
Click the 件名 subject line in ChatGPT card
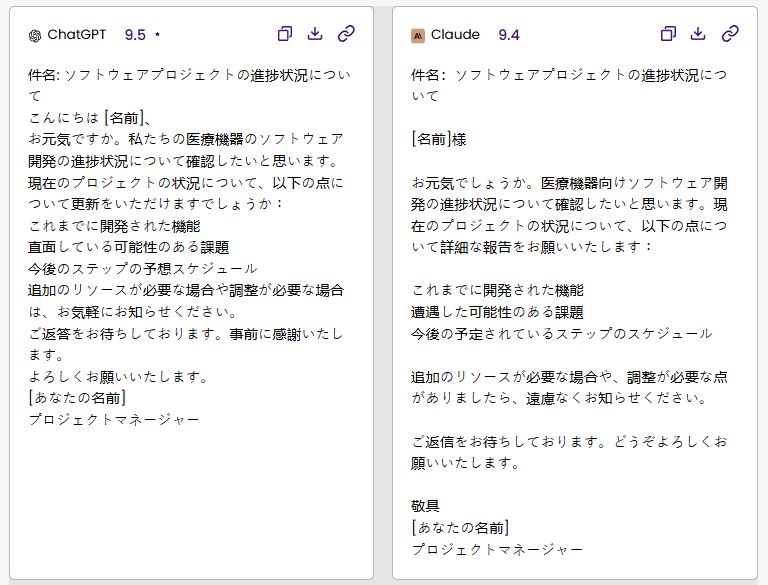click(x=203, y=74)
